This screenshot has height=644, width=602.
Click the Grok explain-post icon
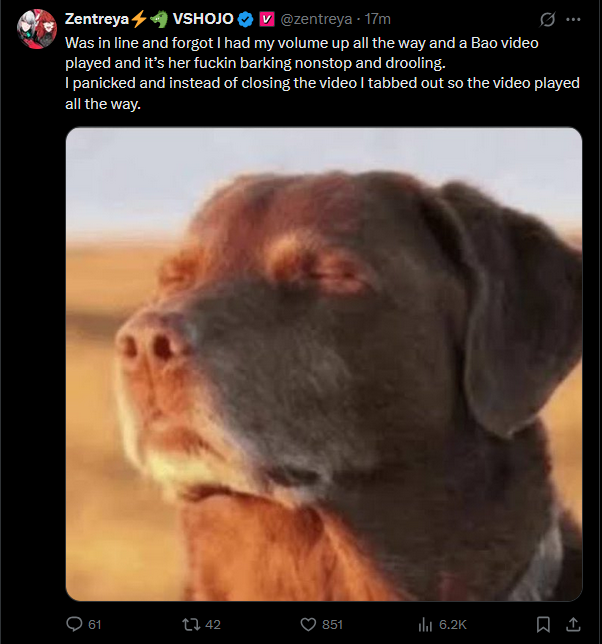[547, 19]
